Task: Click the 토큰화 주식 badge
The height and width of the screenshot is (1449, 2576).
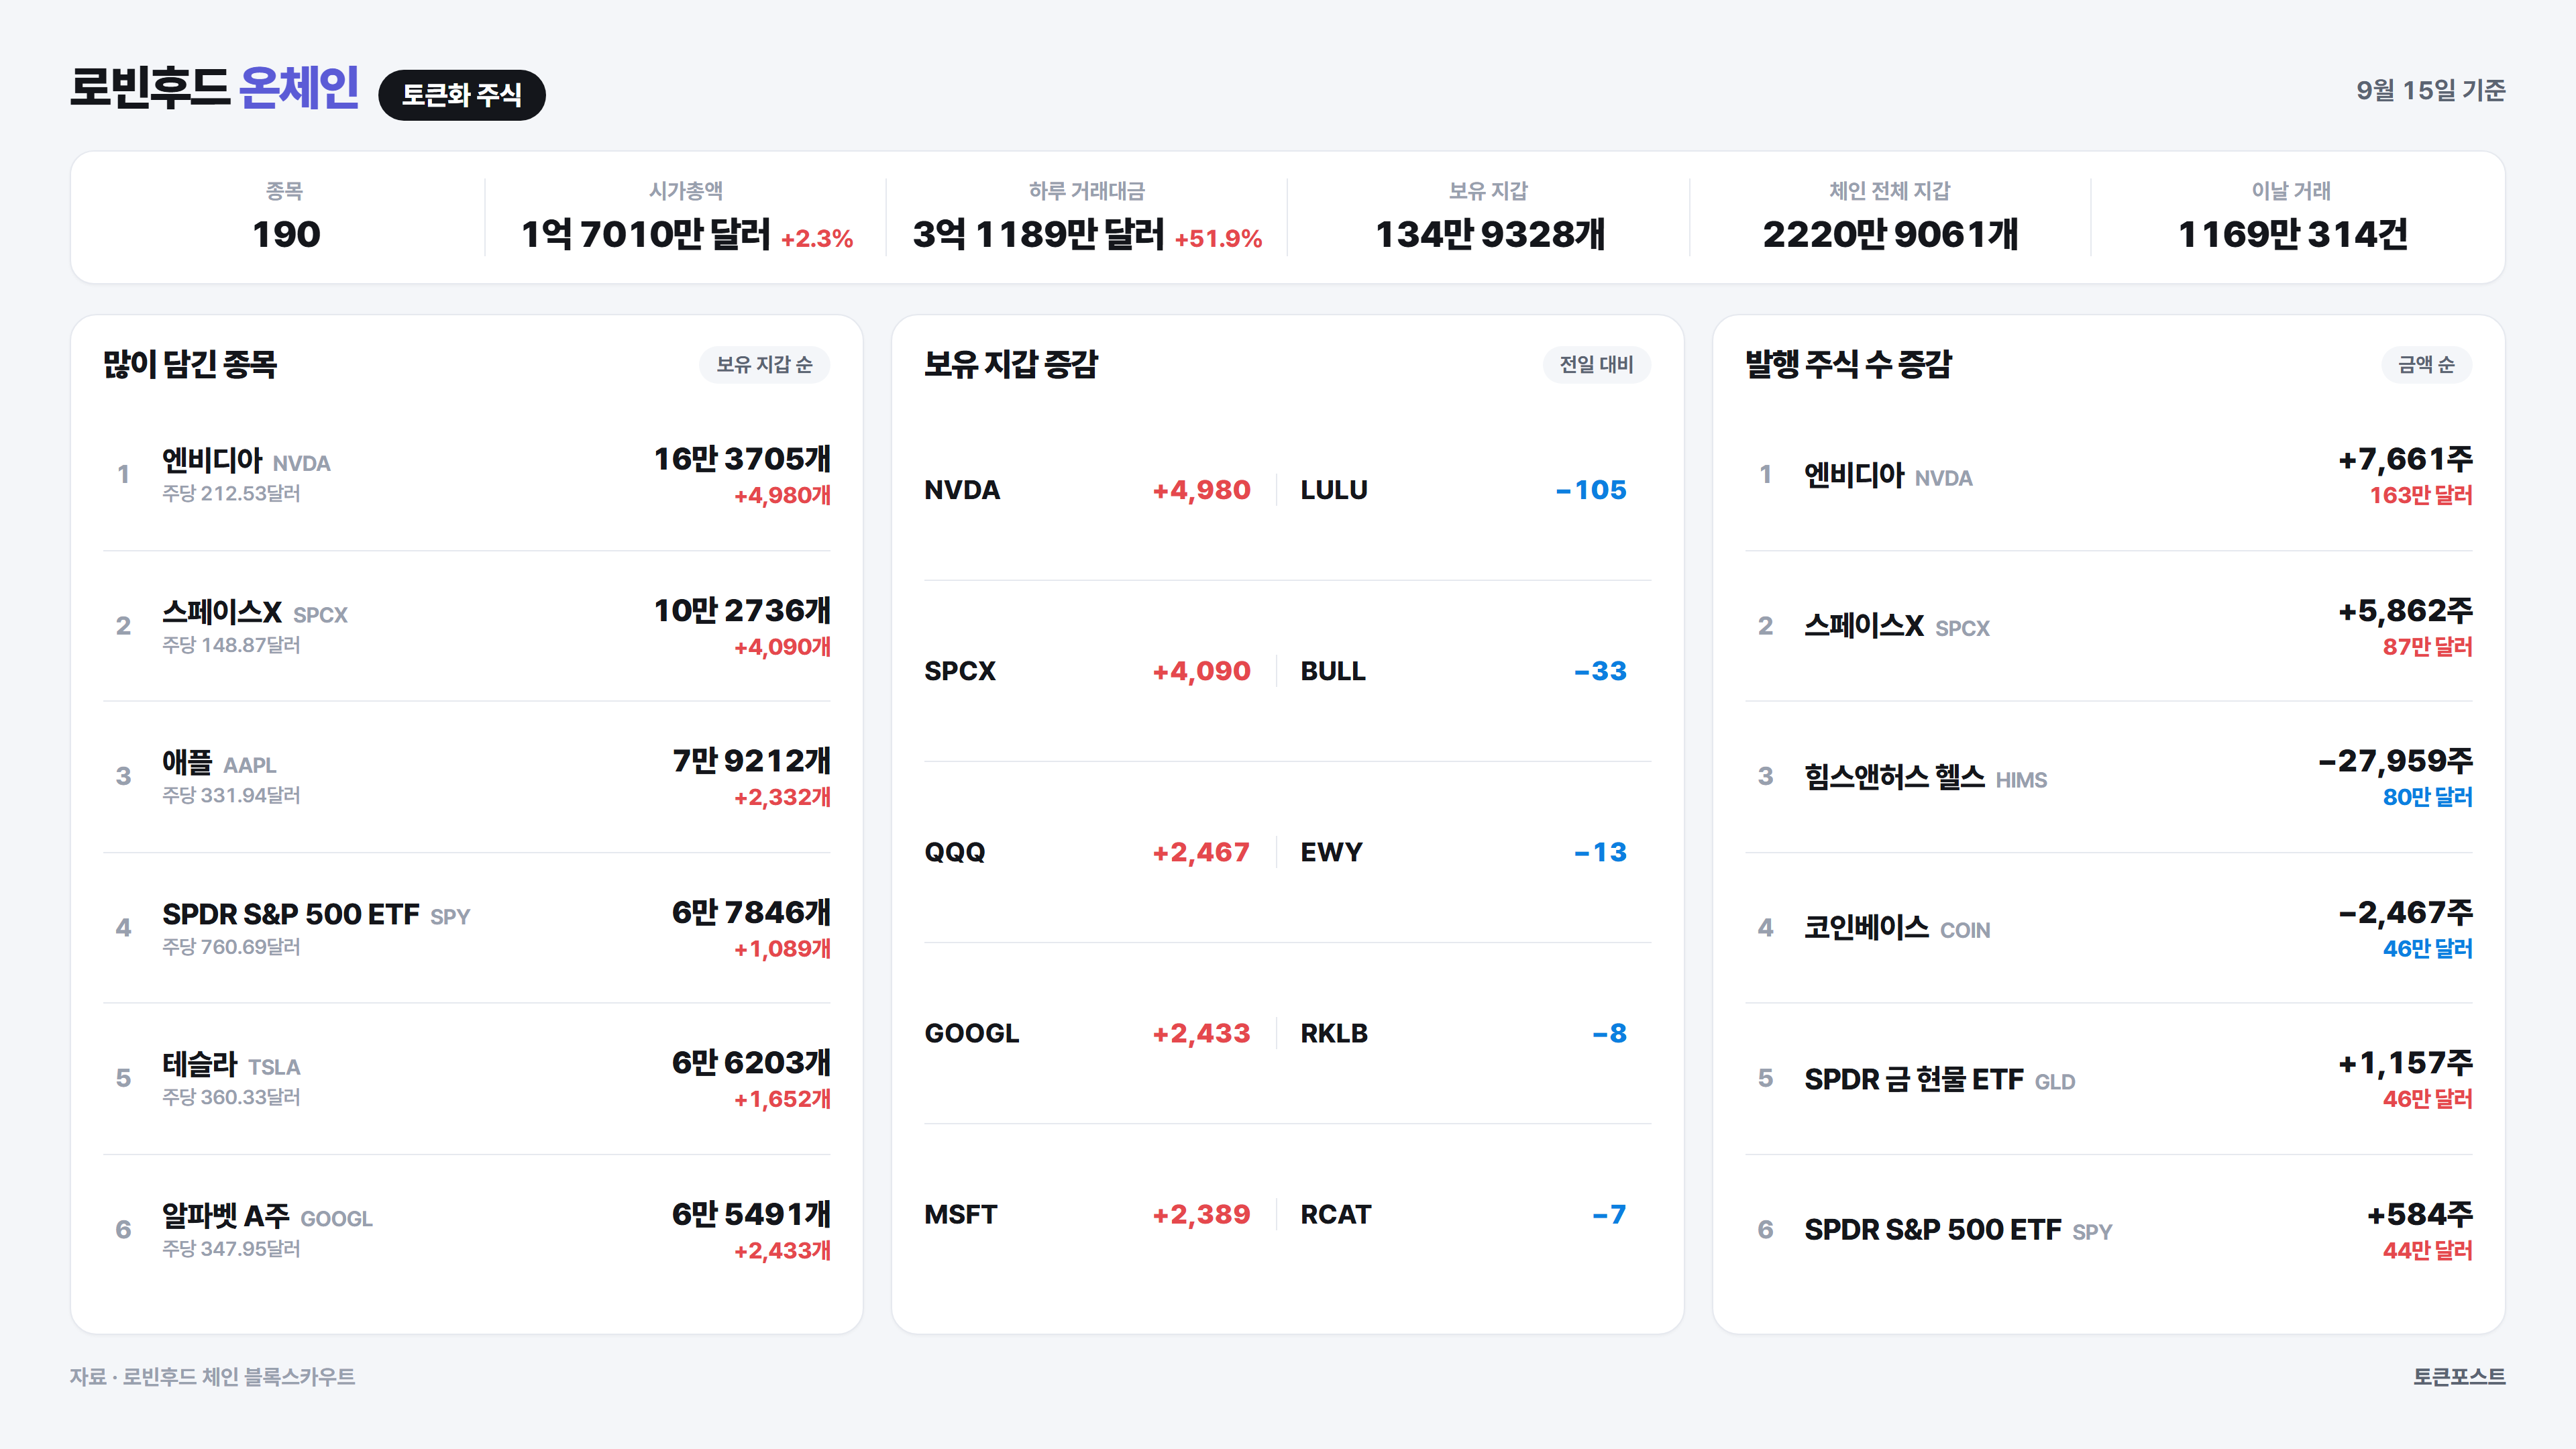Action: [461, 95]
